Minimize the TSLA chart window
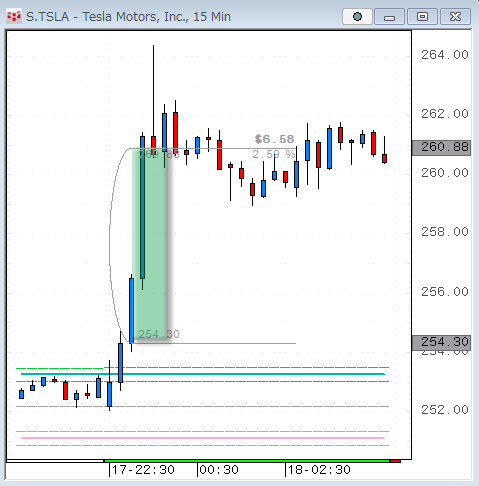The width and height of the screenshot is (479, 486). 389,17
